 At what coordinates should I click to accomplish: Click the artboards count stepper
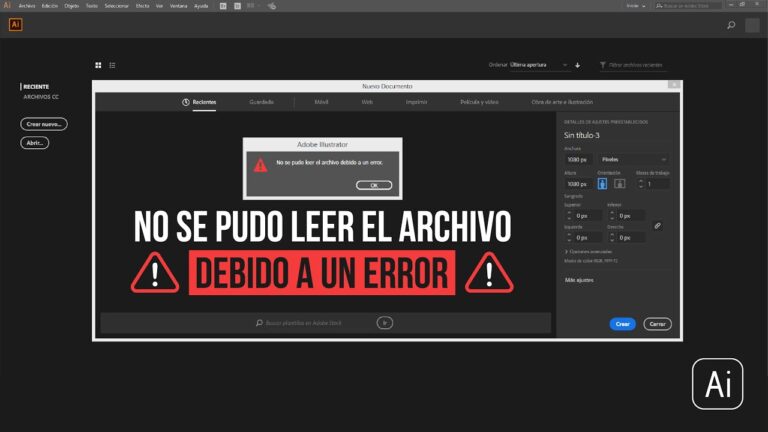[641, 184]
